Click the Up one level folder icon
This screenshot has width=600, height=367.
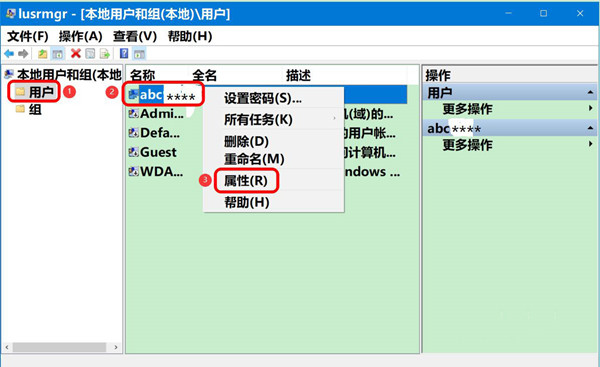[42, 54]
